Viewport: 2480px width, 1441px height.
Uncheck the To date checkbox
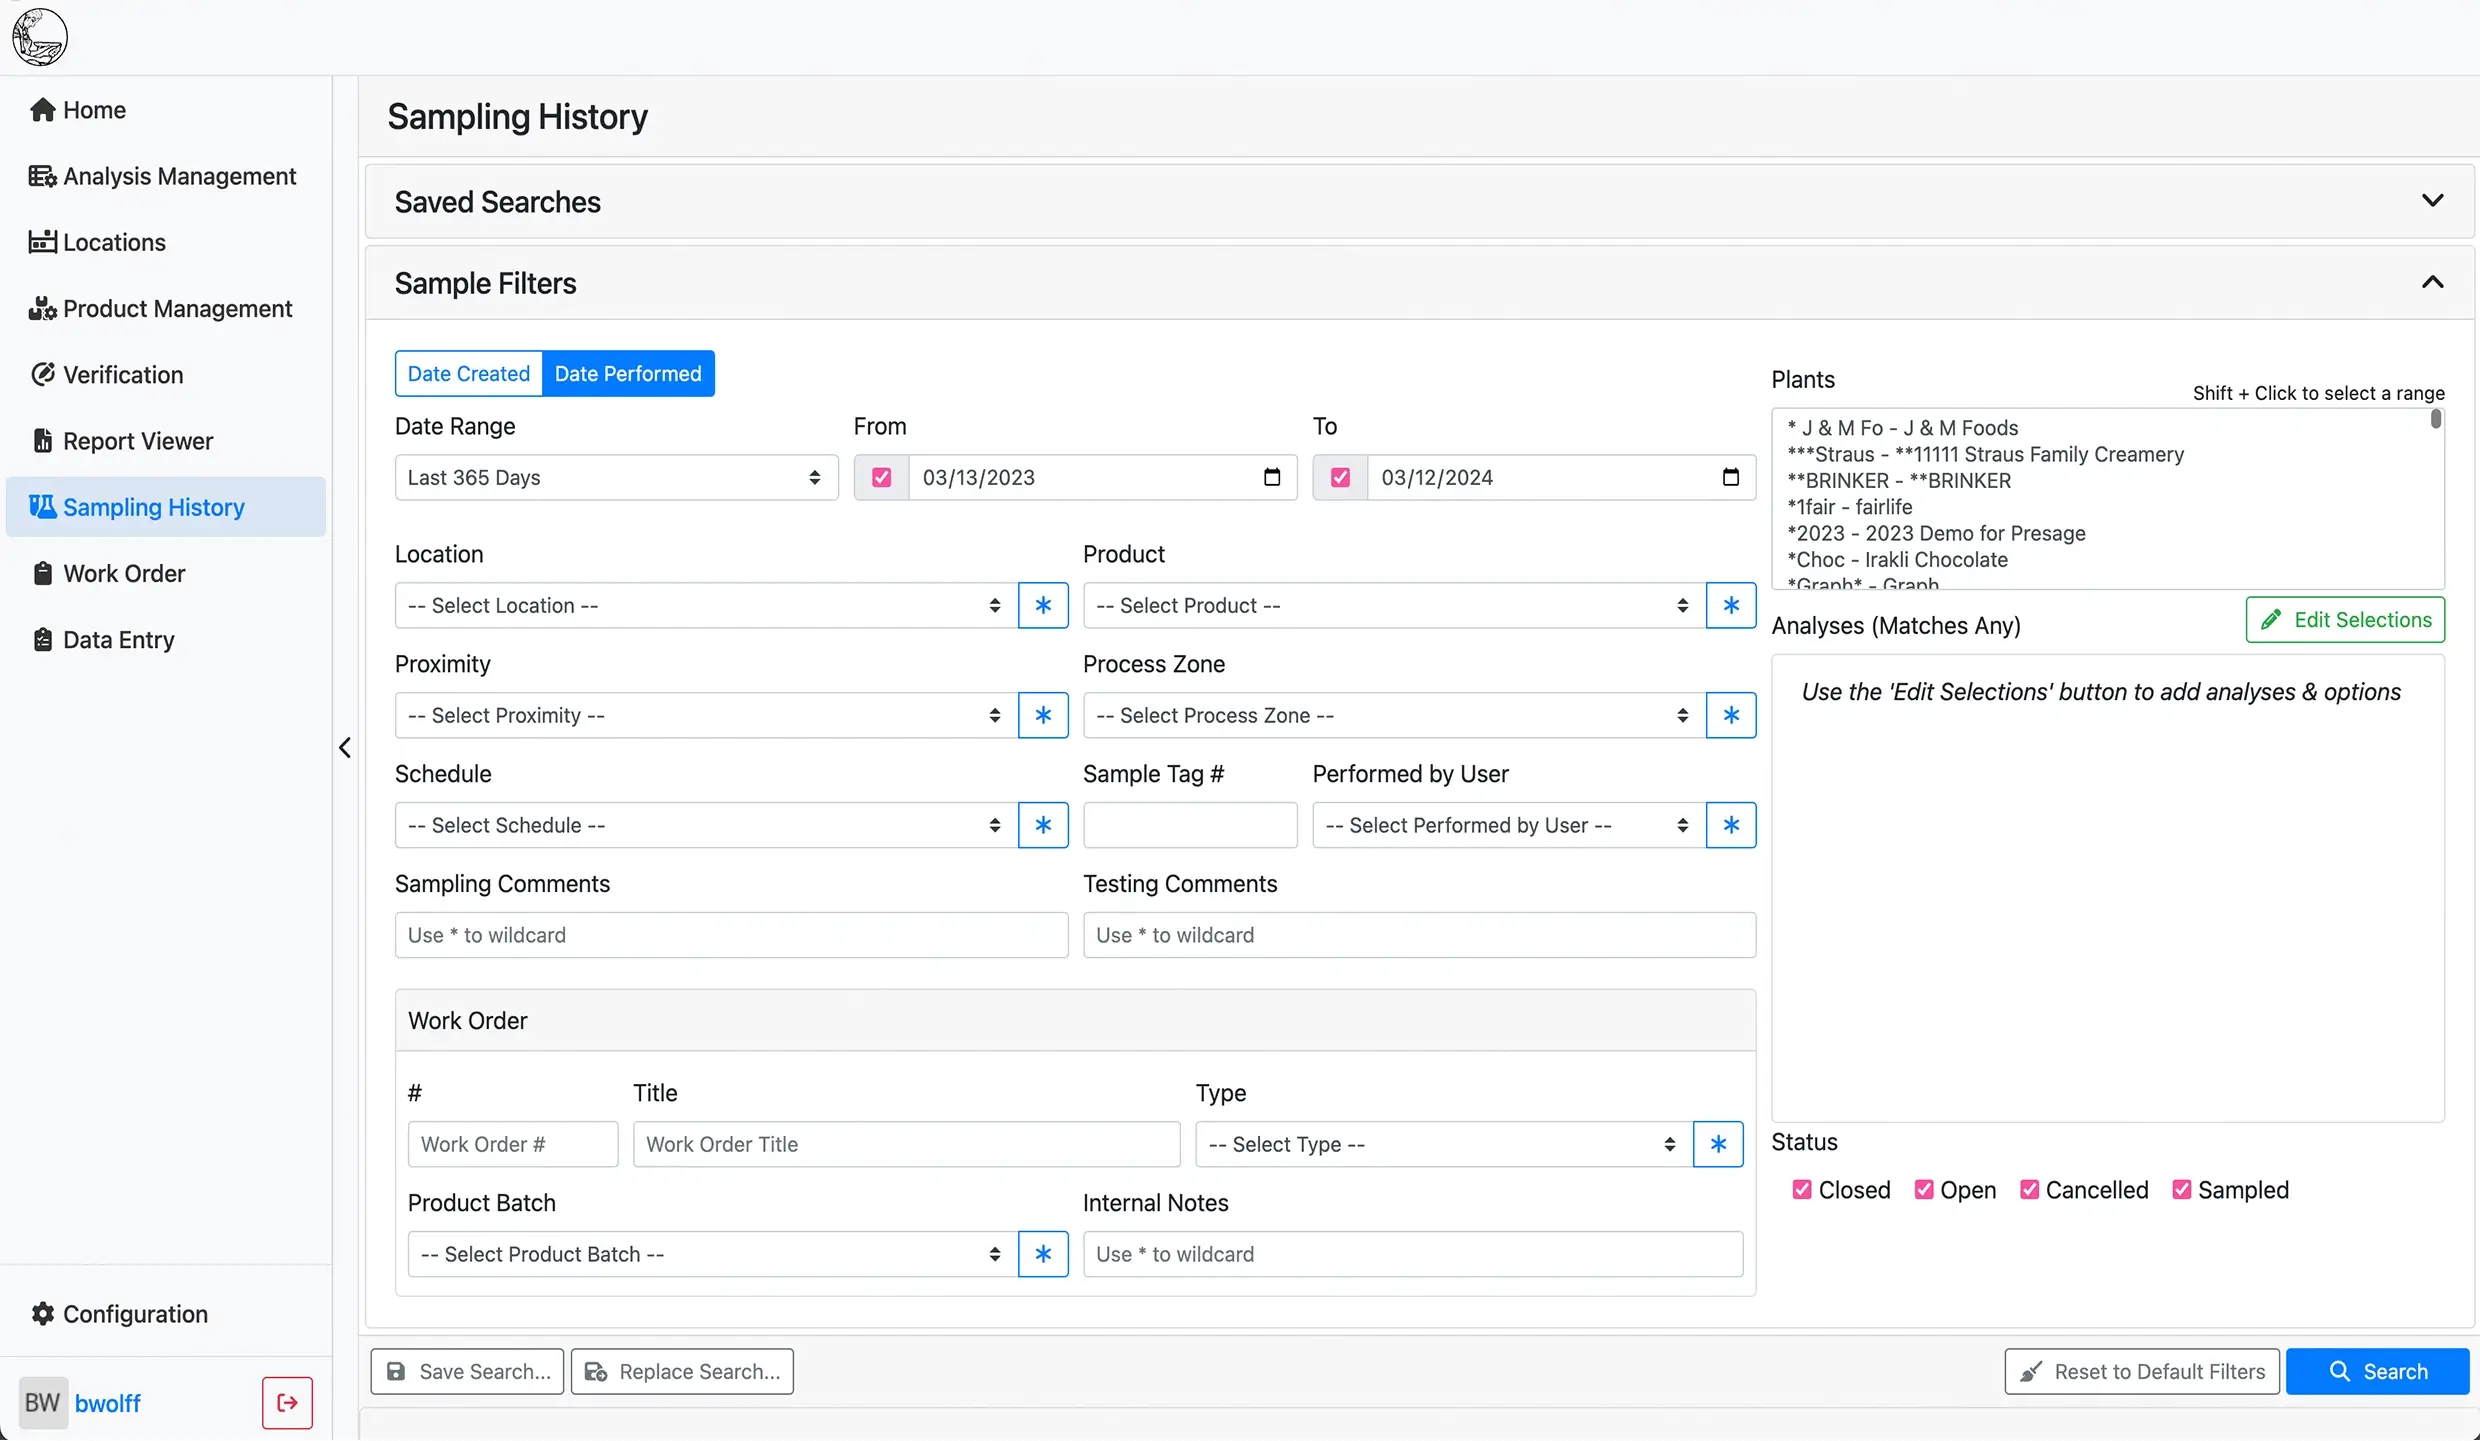coord(1340,477)
